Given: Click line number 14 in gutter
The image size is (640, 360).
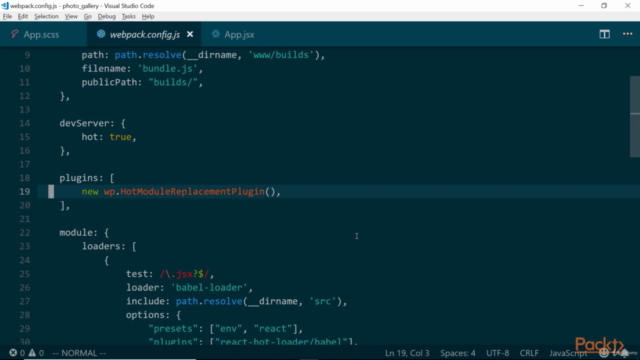Looking at the screenshot, I should point(24,123).
